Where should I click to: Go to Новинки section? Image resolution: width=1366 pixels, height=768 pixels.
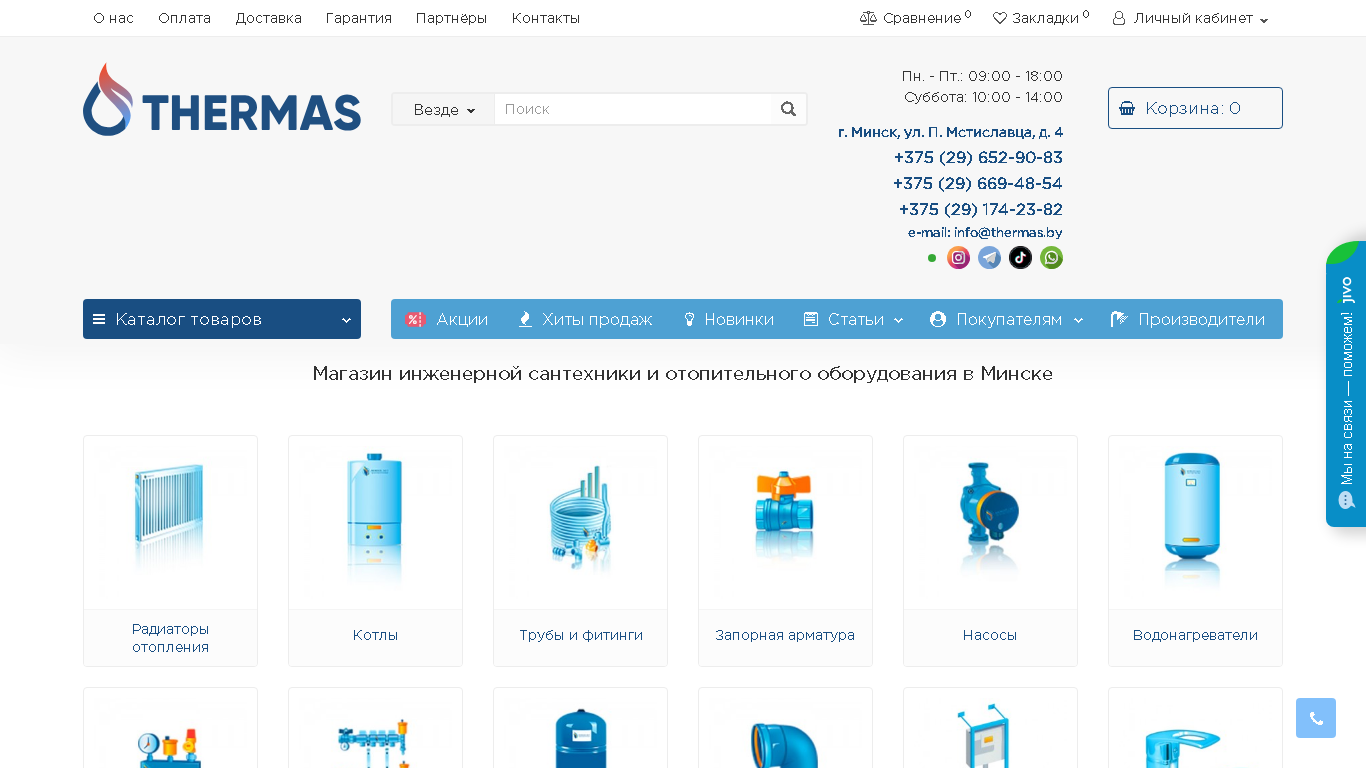(x=728, y=319)
